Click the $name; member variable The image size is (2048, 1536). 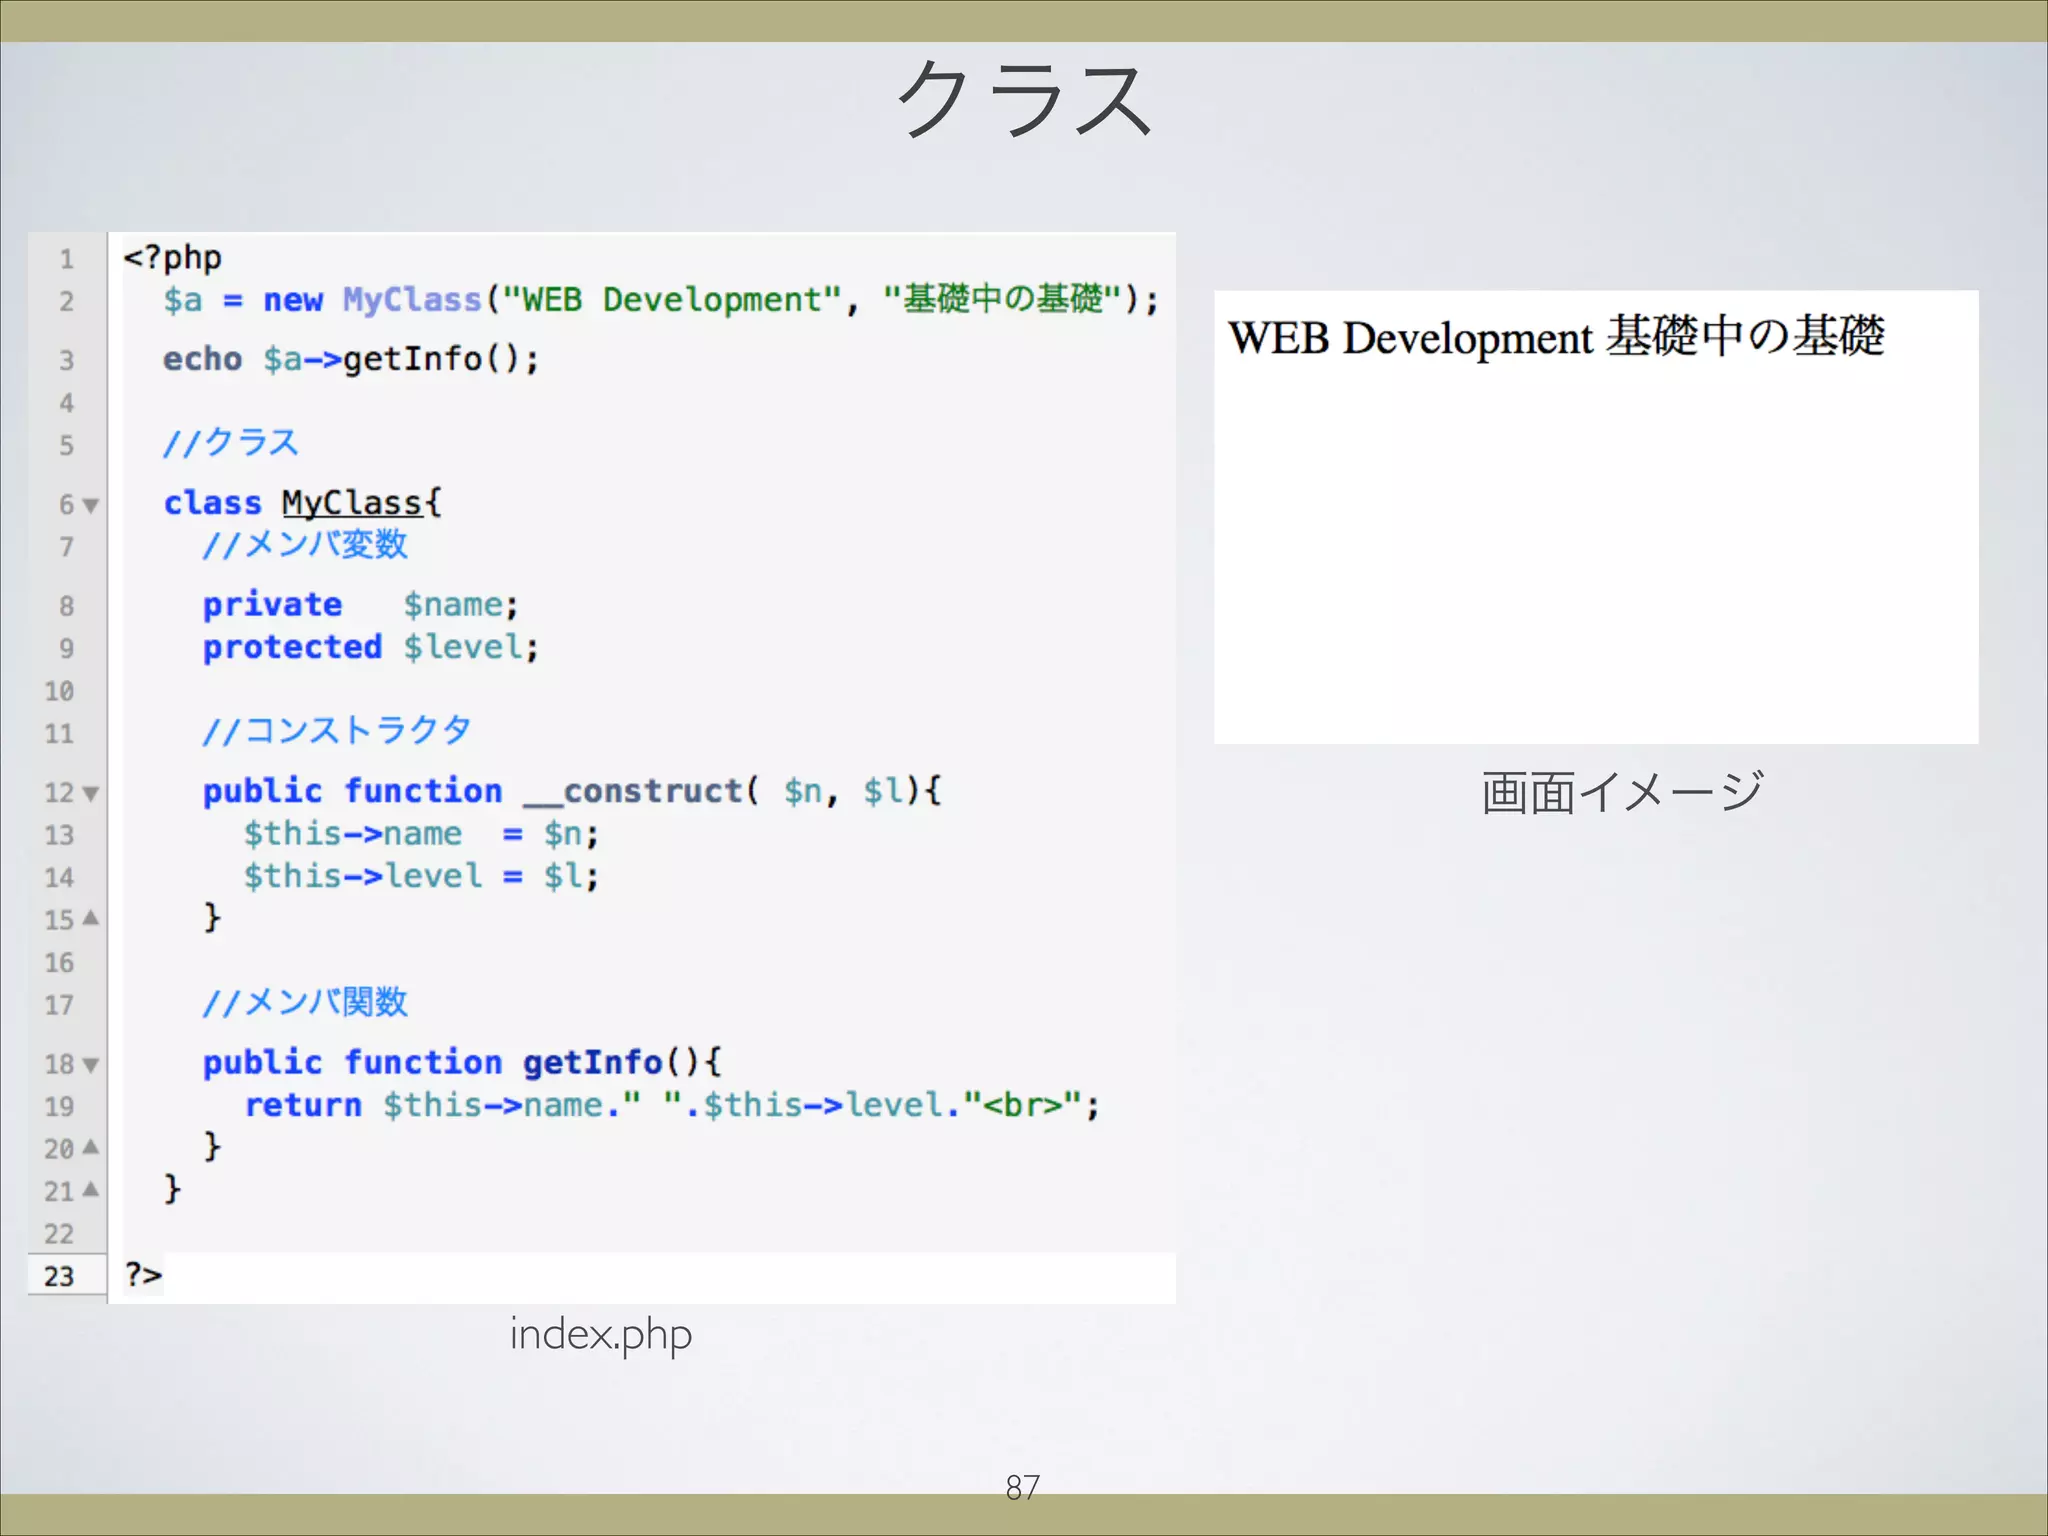pyautogui.click(x=461, y=605)
